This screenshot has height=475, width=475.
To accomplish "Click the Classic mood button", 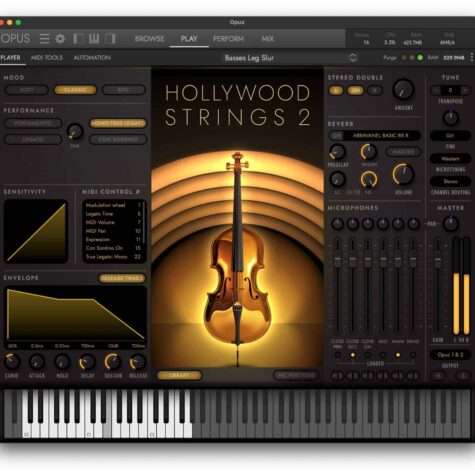I will 75,90.
